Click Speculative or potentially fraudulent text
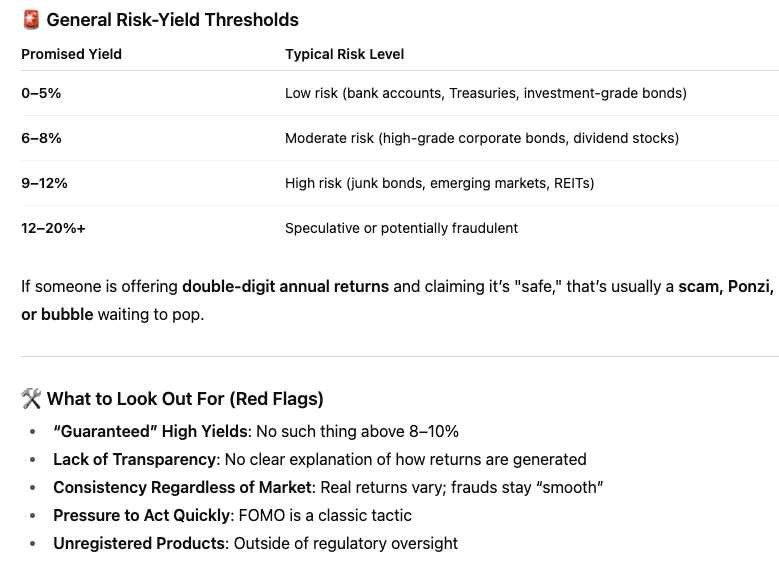The image size is (779, 570). coord(401,228)
